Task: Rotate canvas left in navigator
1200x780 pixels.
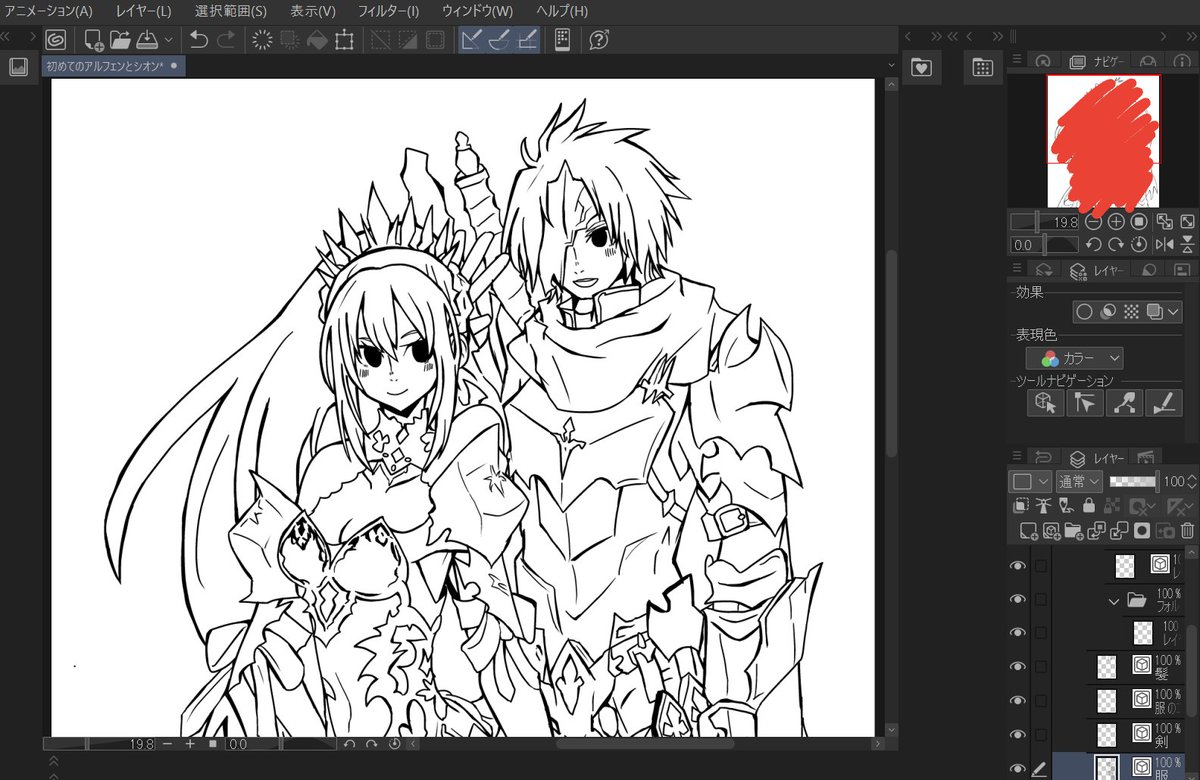Action: pos(1093,244)
